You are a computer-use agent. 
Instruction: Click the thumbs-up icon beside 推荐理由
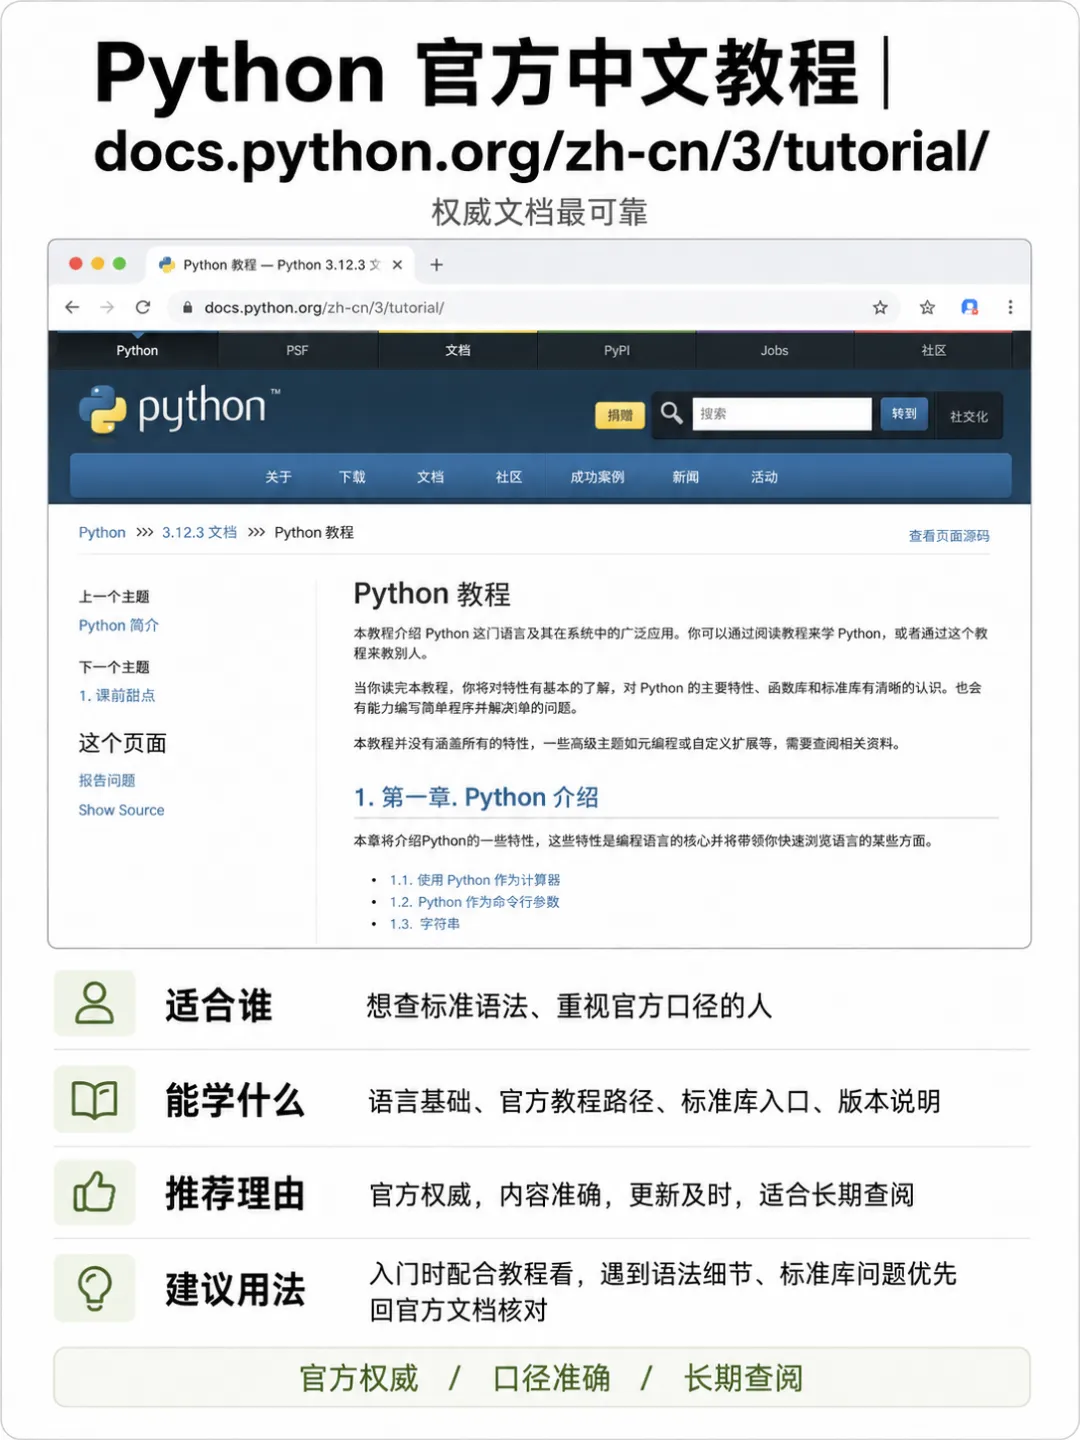(95, 1192)
